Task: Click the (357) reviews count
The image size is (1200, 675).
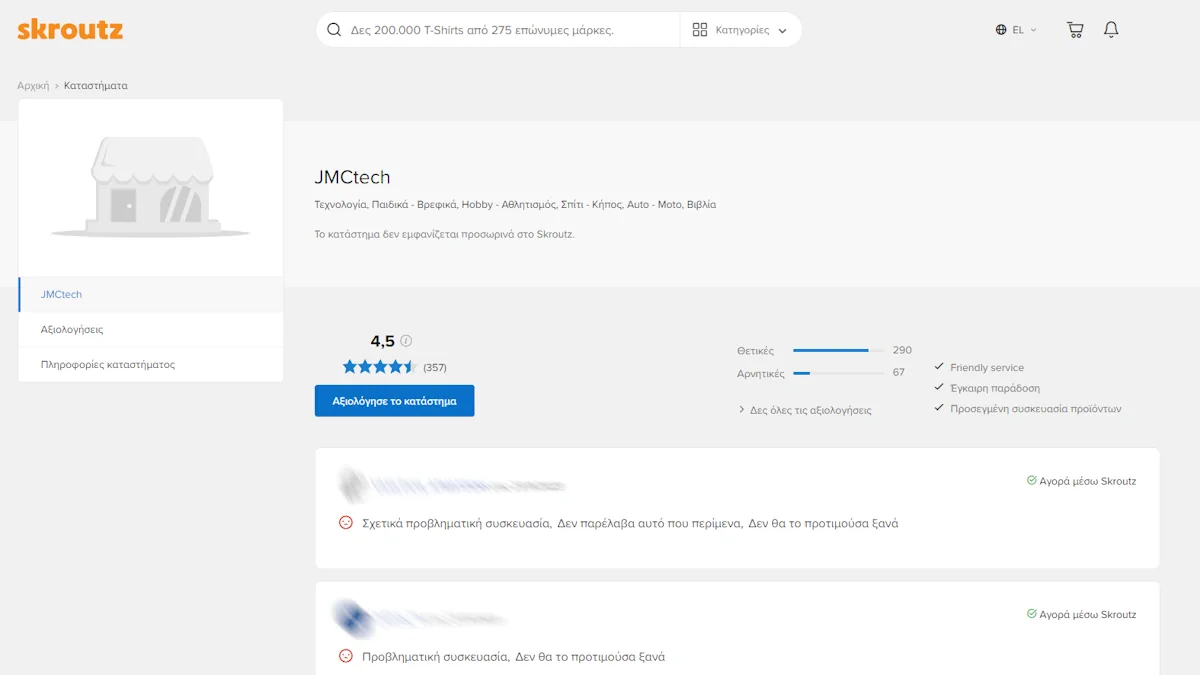Action: click(x=435, y=367)
